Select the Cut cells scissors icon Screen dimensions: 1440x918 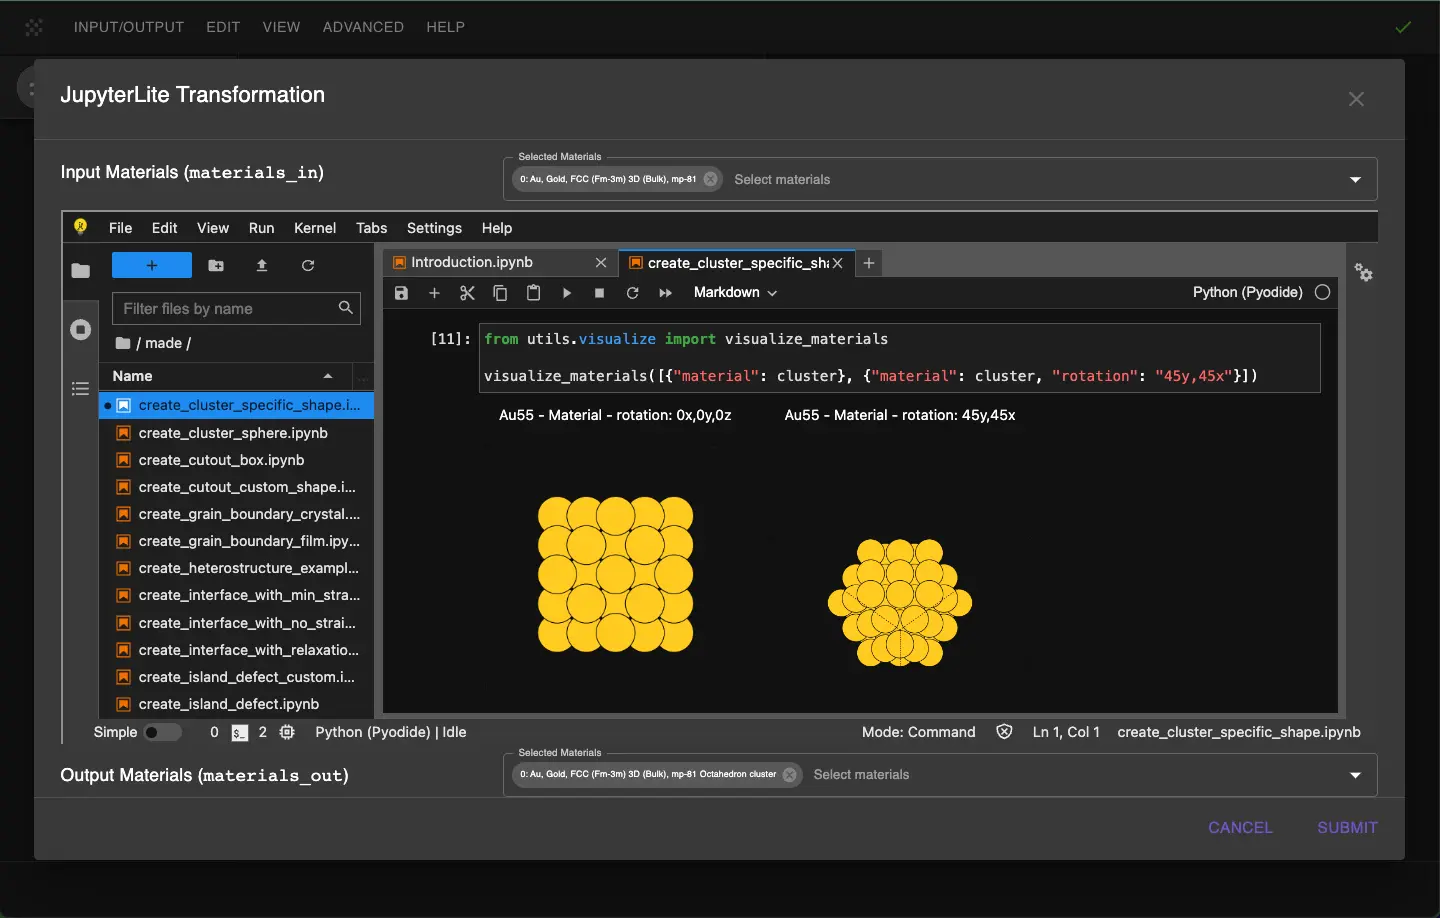pyautogui.click(x=467, y=292)
